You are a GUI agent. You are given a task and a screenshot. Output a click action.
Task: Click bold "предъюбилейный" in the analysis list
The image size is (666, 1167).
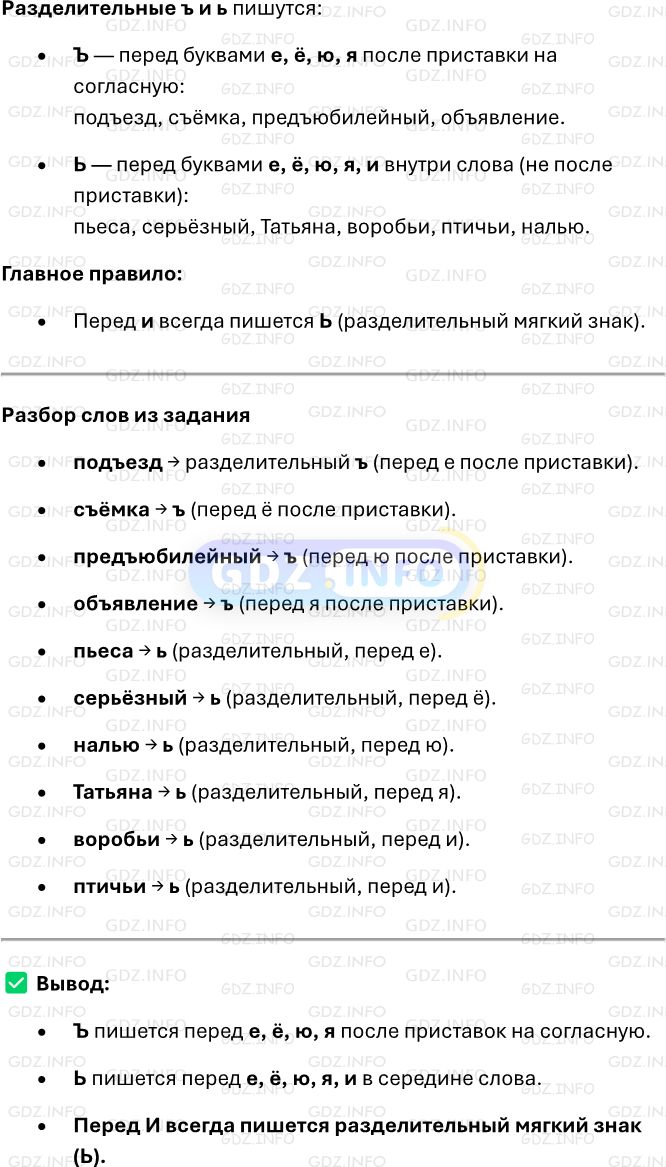click(x=167, y=556)
